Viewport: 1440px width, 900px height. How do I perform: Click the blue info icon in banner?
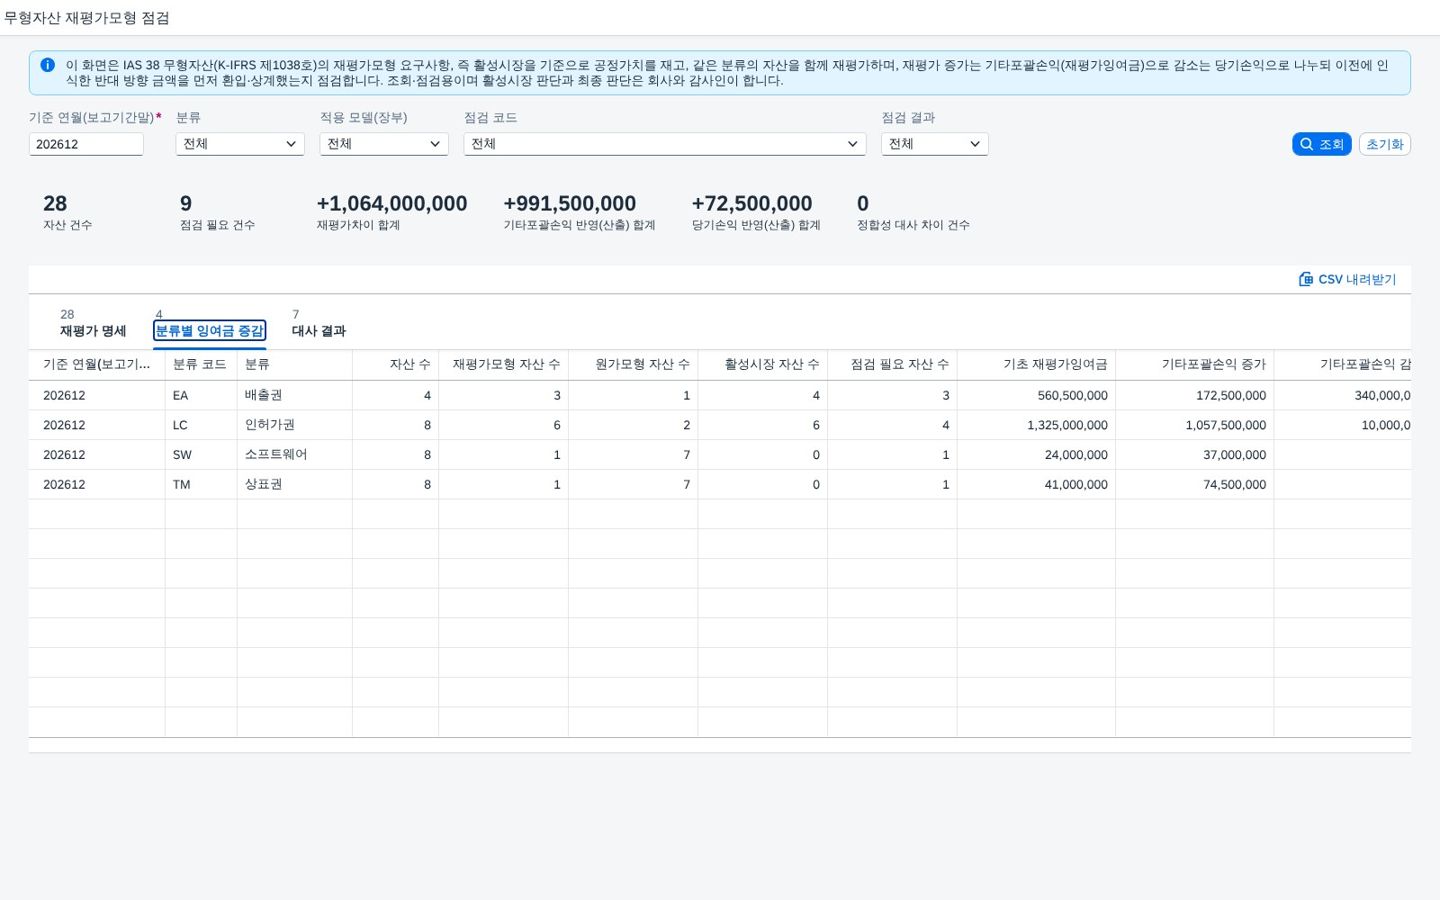coord(47,65)
